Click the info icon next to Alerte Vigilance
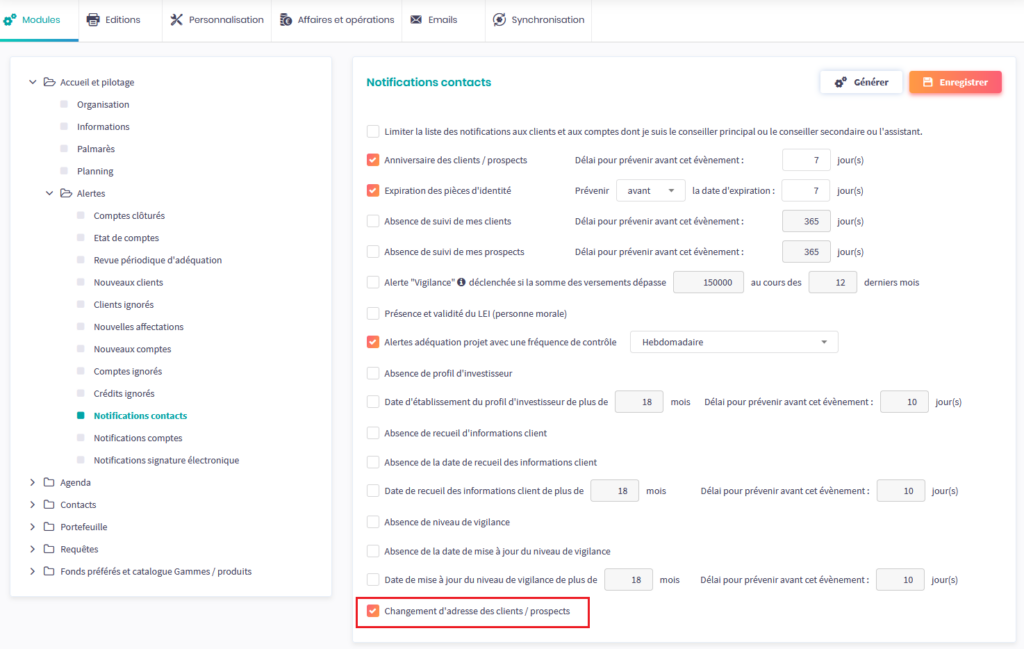Viewport: 1024px width, 649px height. coord(461,283)
